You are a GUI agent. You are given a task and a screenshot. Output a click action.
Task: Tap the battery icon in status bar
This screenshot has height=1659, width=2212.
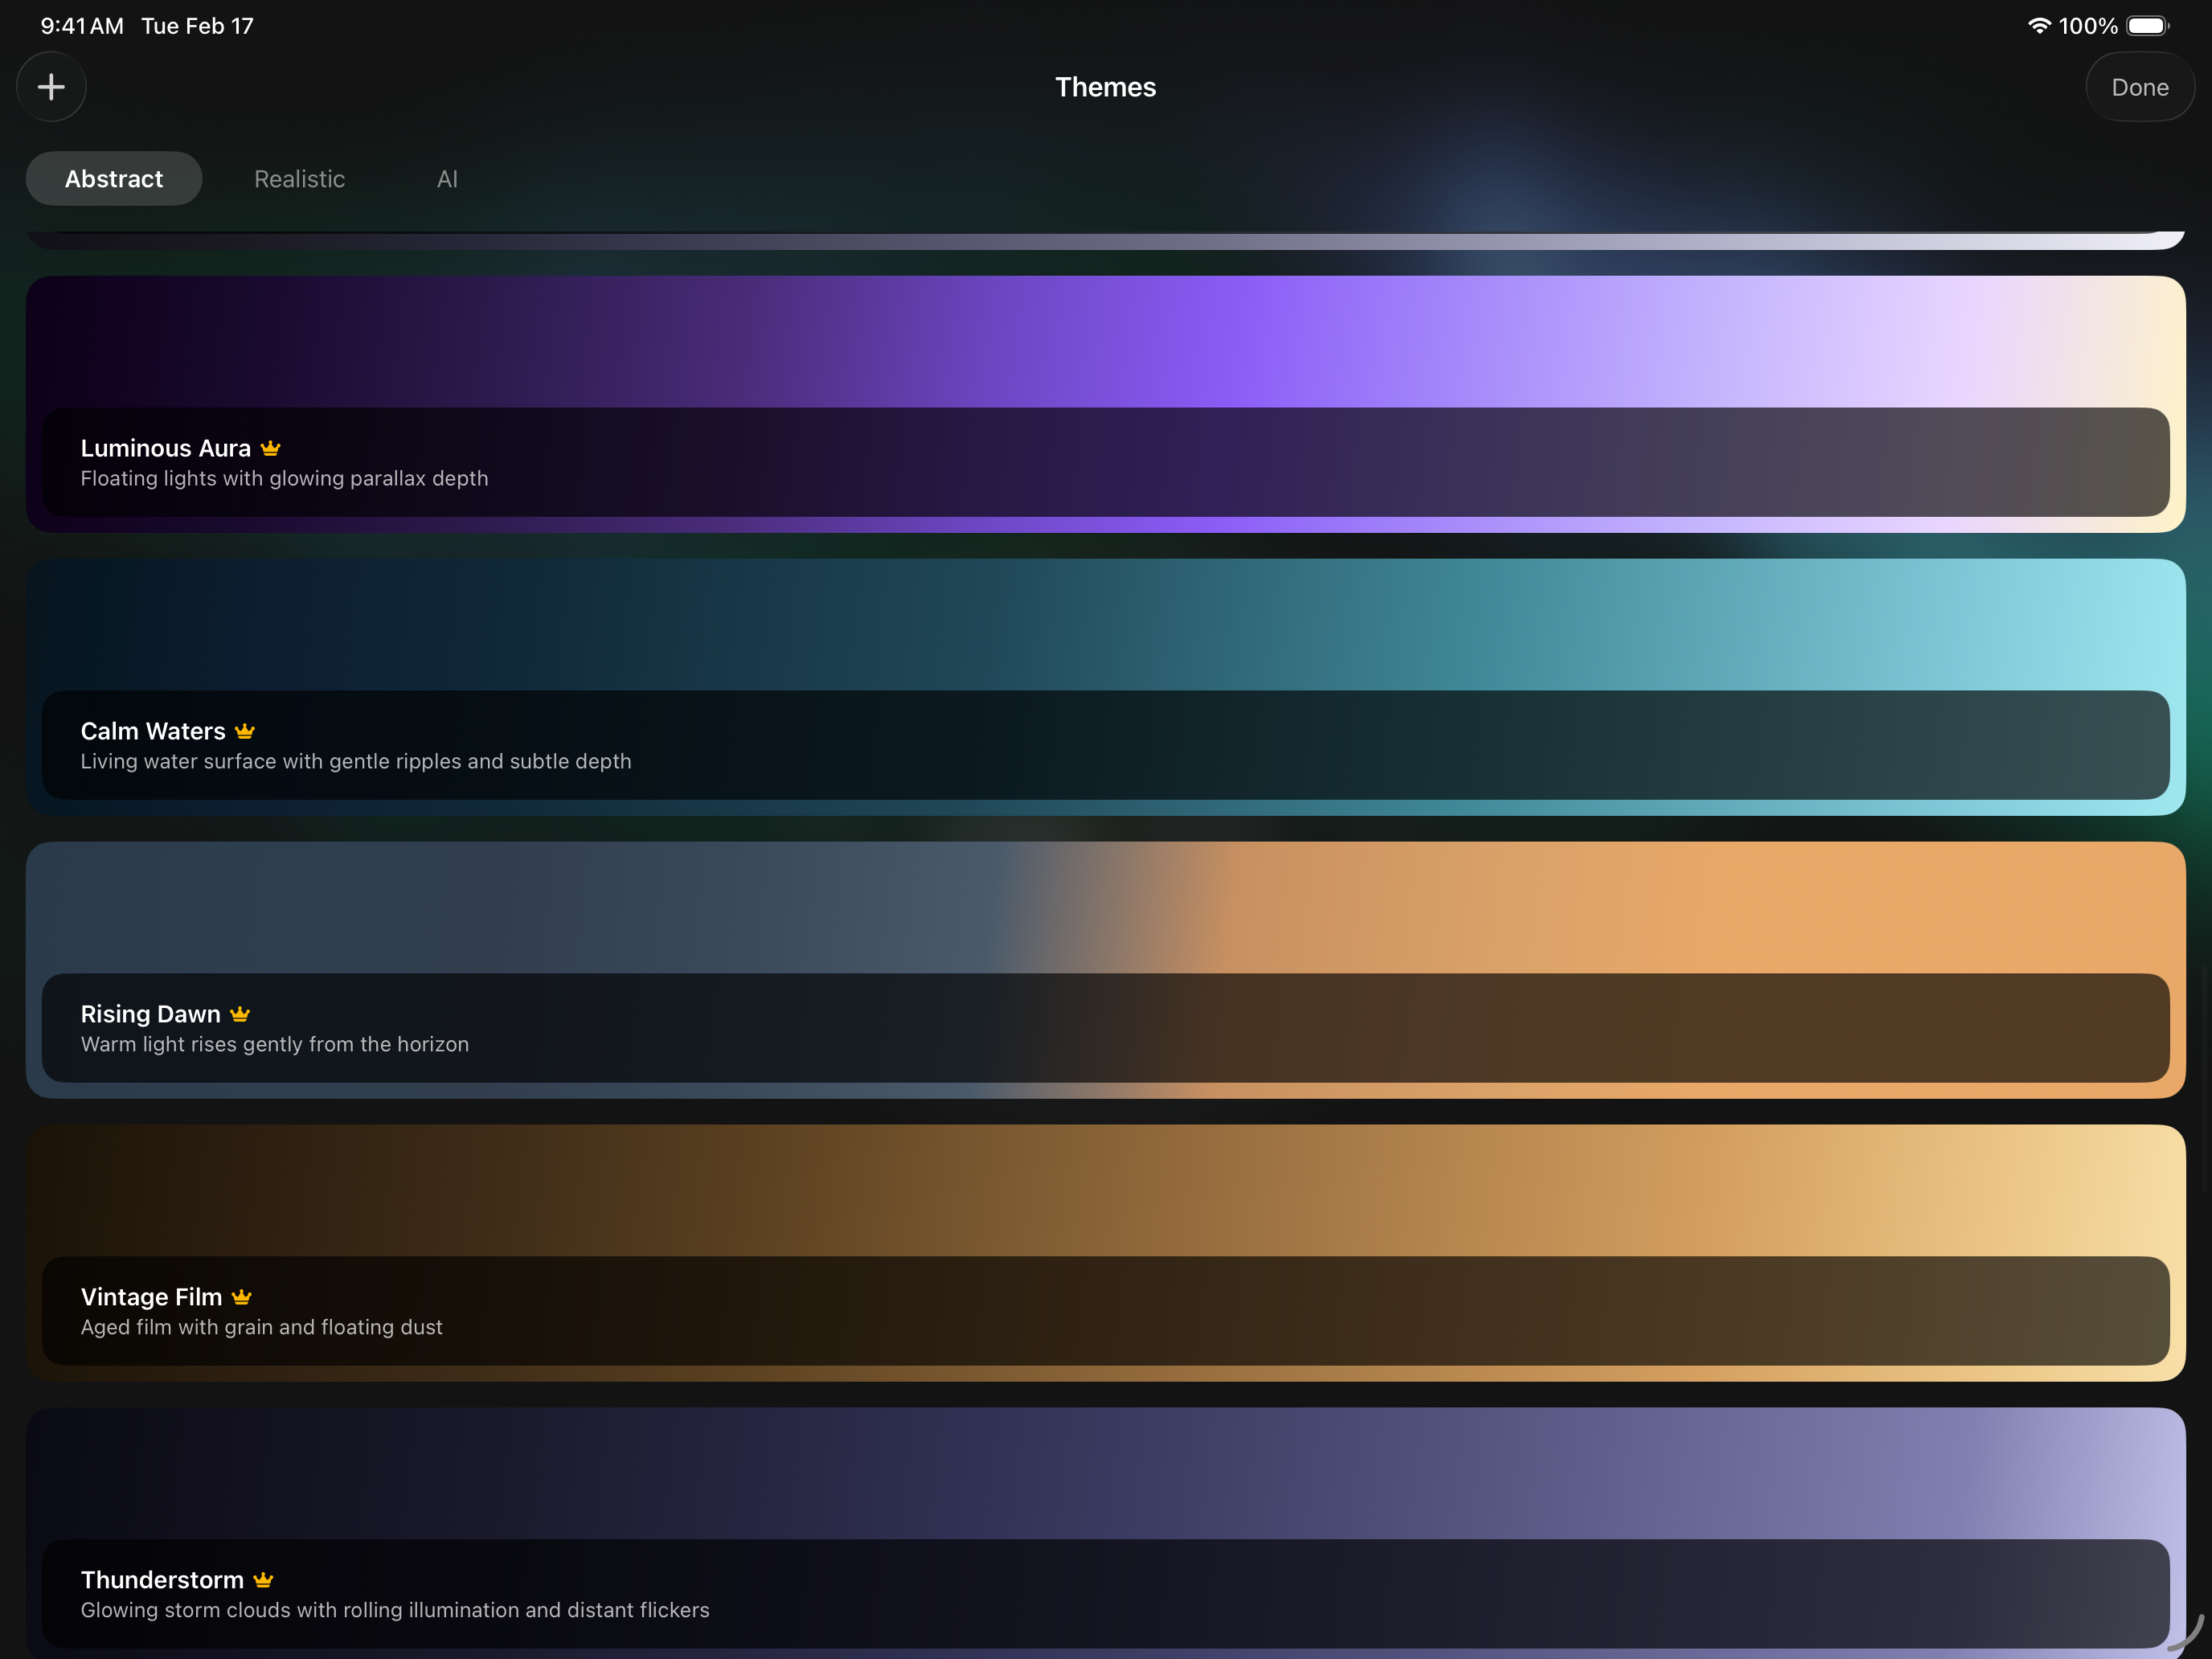2146,26
